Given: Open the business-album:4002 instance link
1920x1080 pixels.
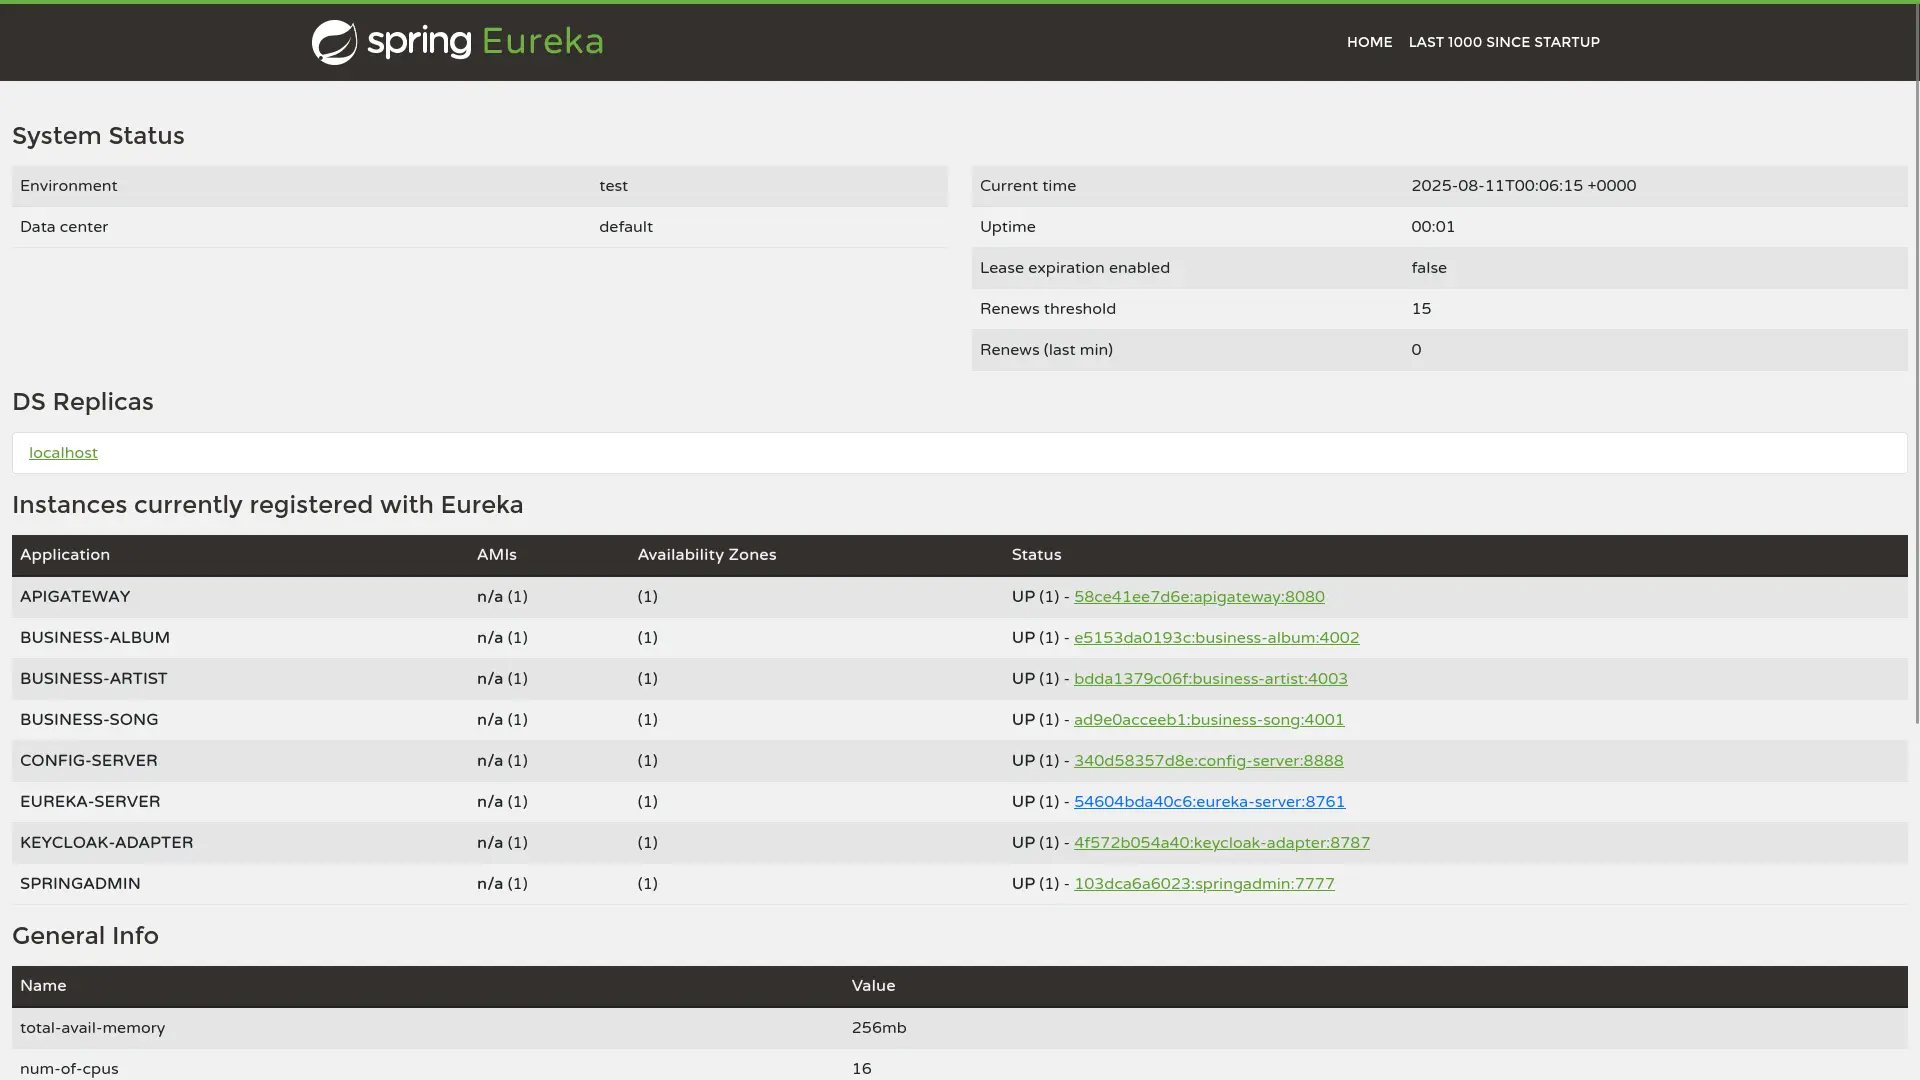Looking at the screenshot, I should click(1216, 638).
